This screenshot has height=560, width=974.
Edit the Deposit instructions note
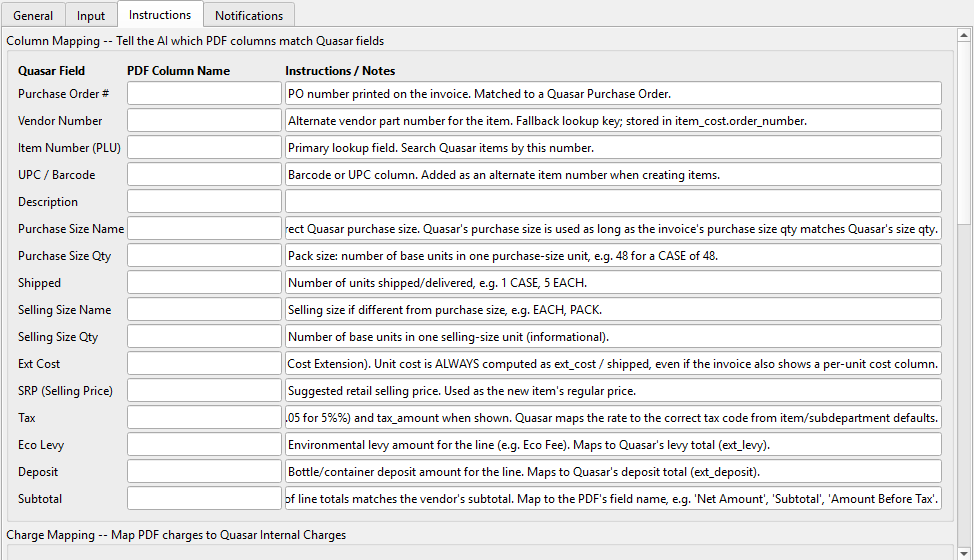coord(613,472)
